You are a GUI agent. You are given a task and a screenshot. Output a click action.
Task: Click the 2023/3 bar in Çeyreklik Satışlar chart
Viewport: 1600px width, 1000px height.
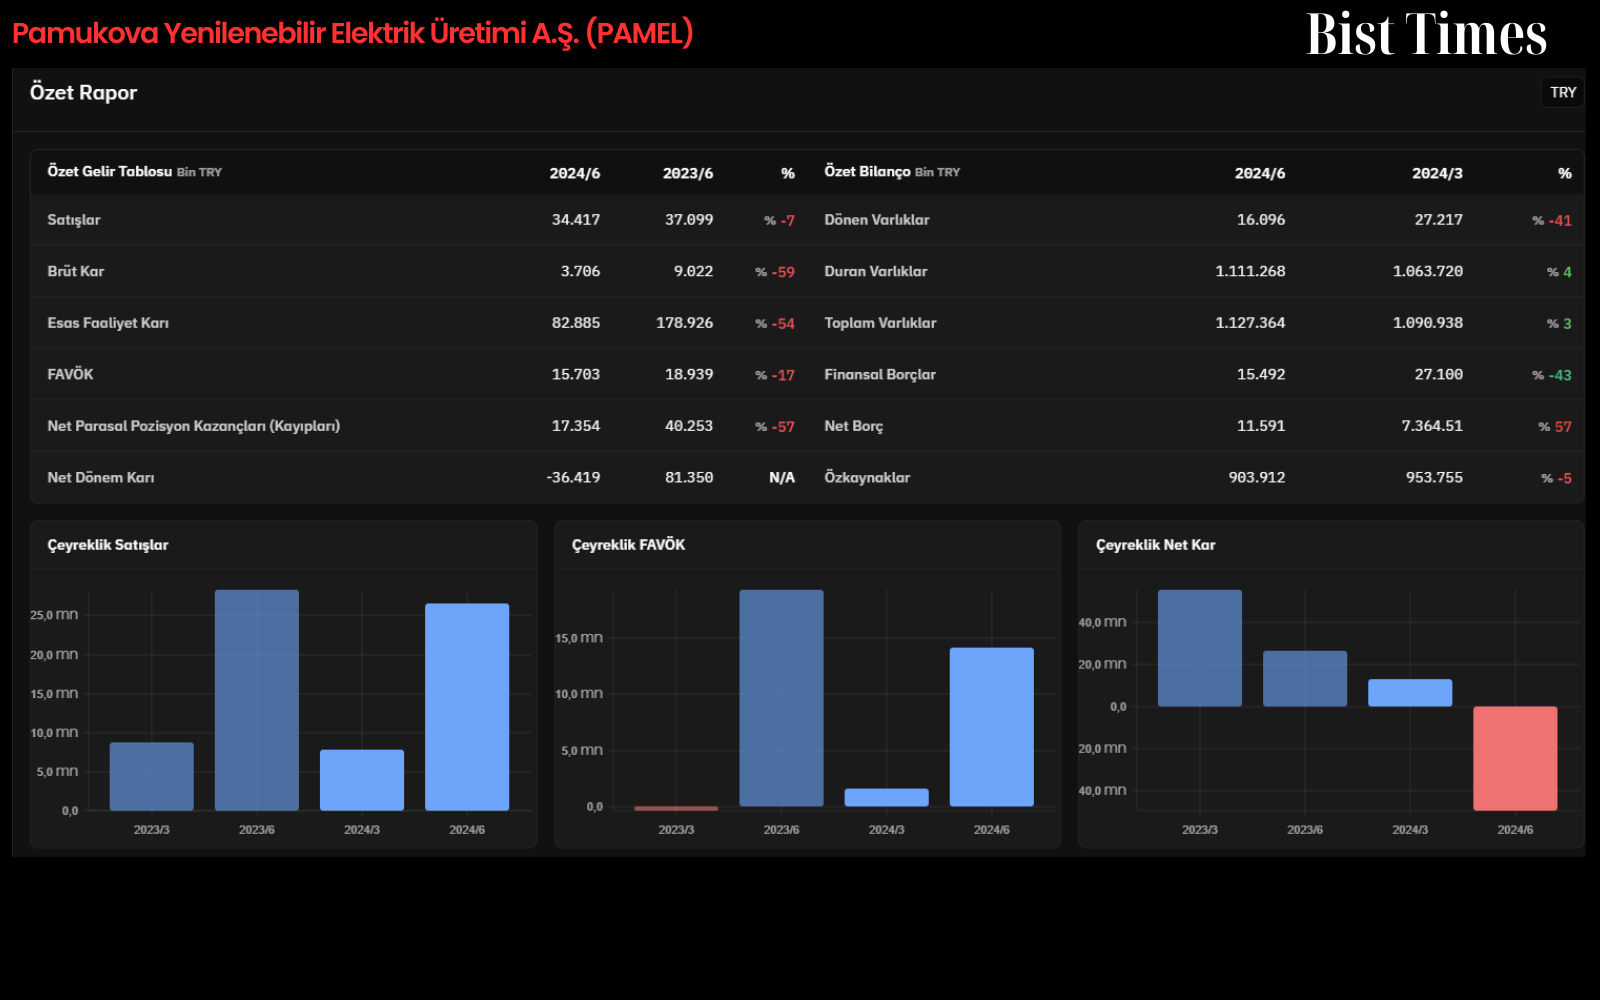pyautogui.click(x=152, y=776)
